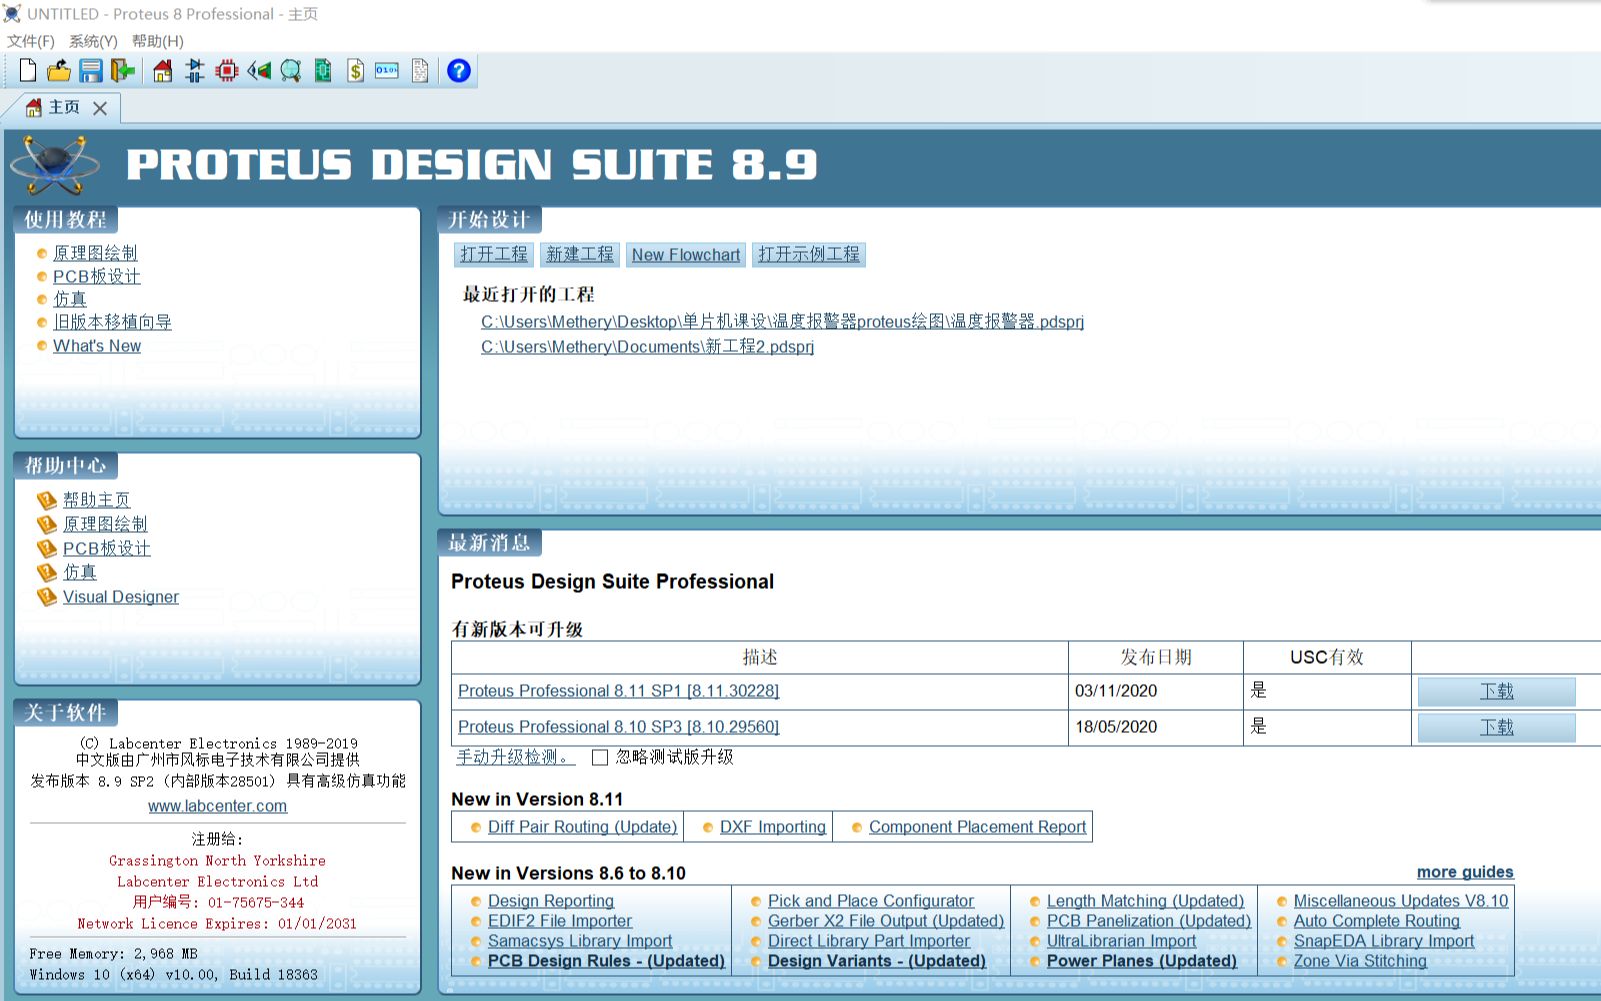Open the Auto Complete Routing guide

pyautogui.click(x=1377, y=921)
